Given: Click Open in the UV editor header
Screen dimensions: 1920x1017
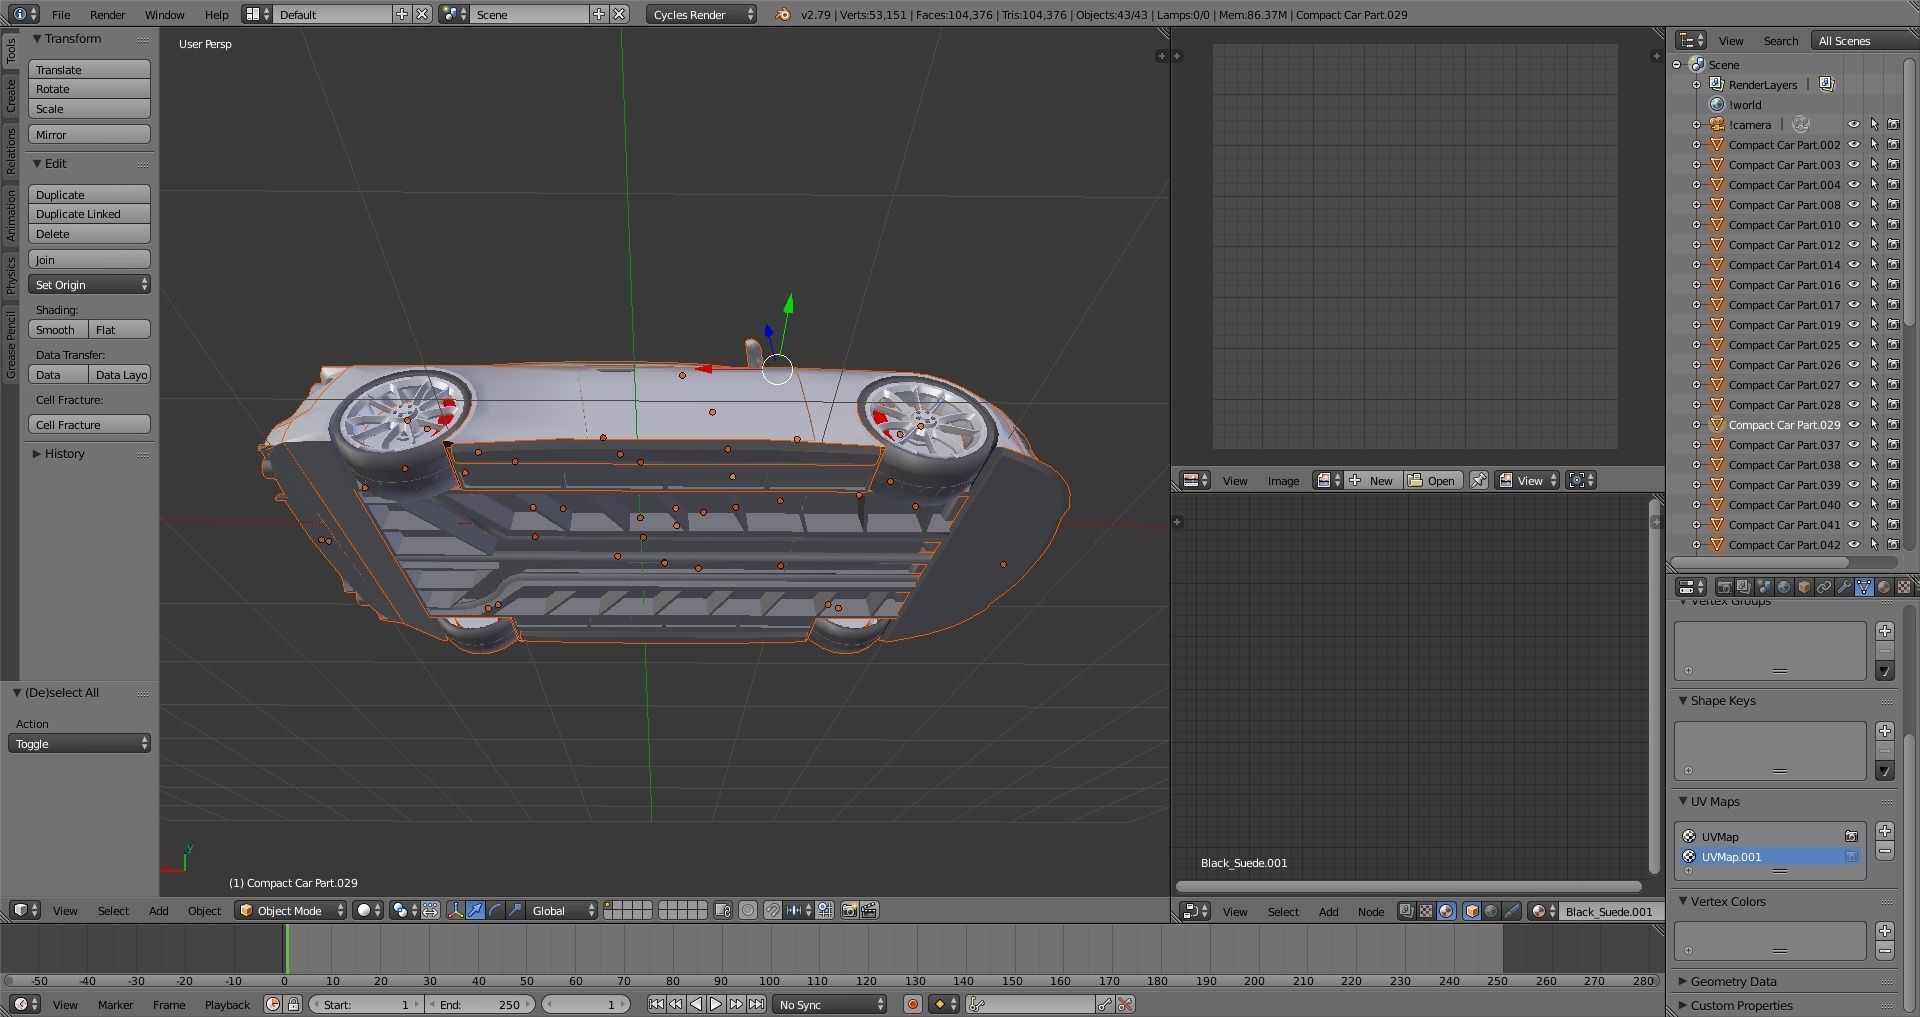Looking at the screenshot, I should point(1432,481).
